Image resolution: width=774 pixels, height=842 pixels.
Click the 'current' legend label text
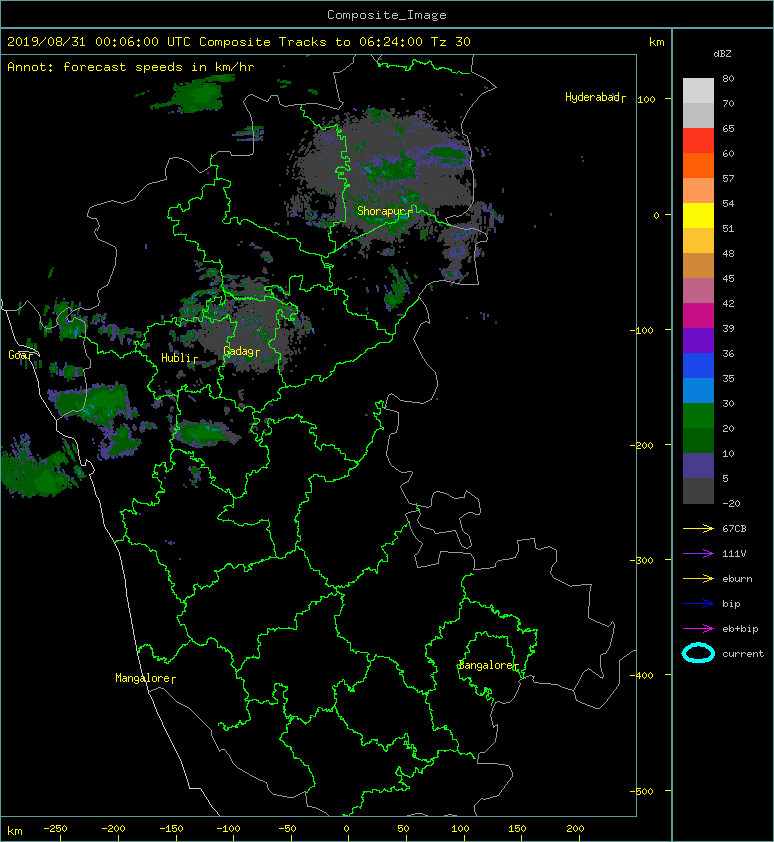[x=743, y=654]
